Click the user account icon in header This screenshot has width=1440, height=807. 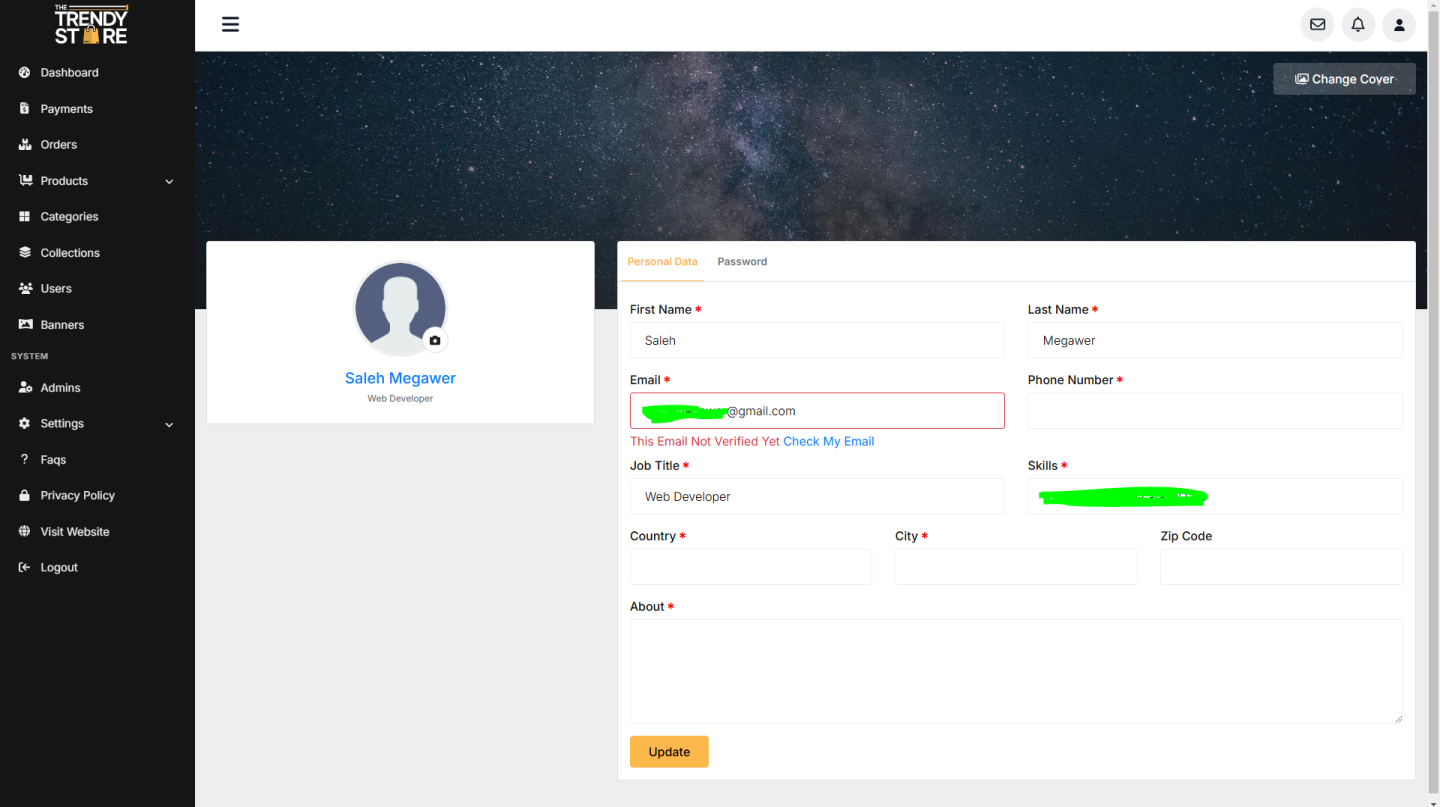point(1399,25)
